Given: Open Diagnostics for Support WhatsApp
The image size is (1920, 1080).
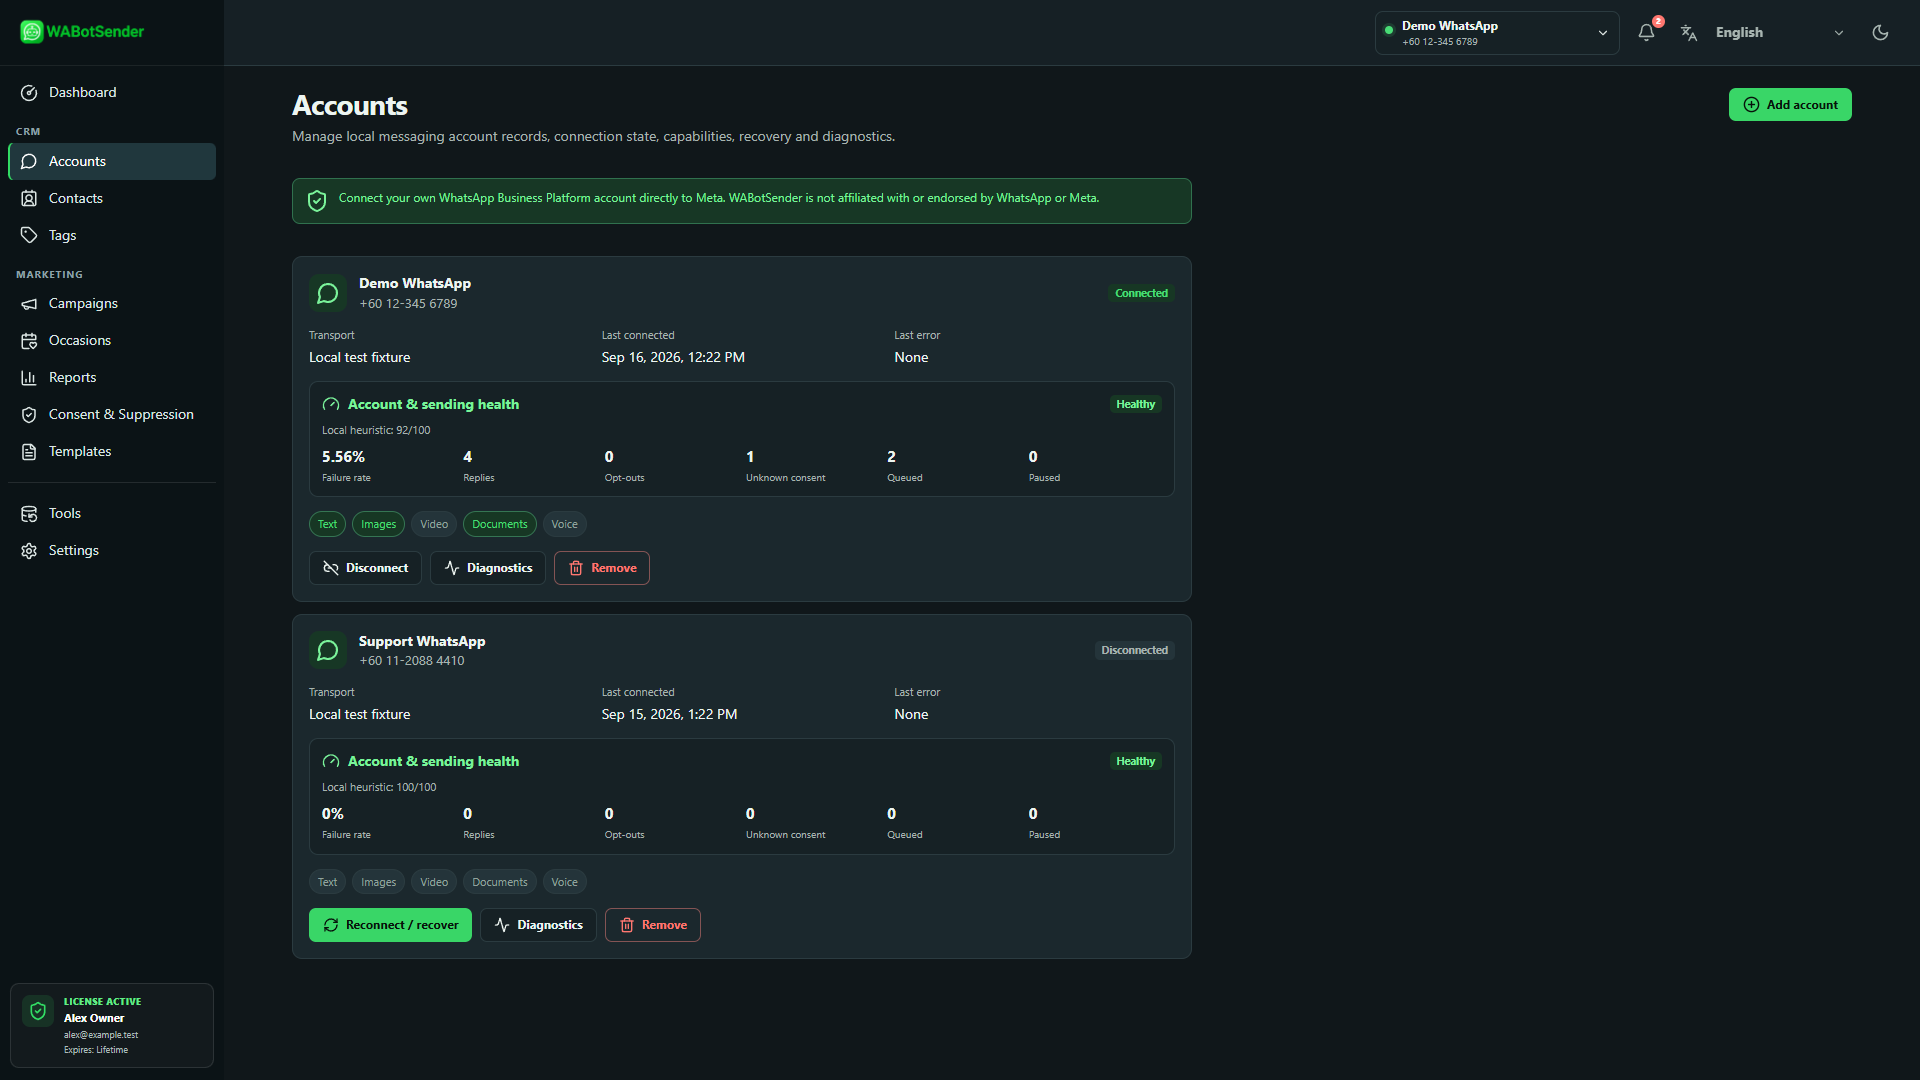Looking at the screenshot, I should coord(538,925).
